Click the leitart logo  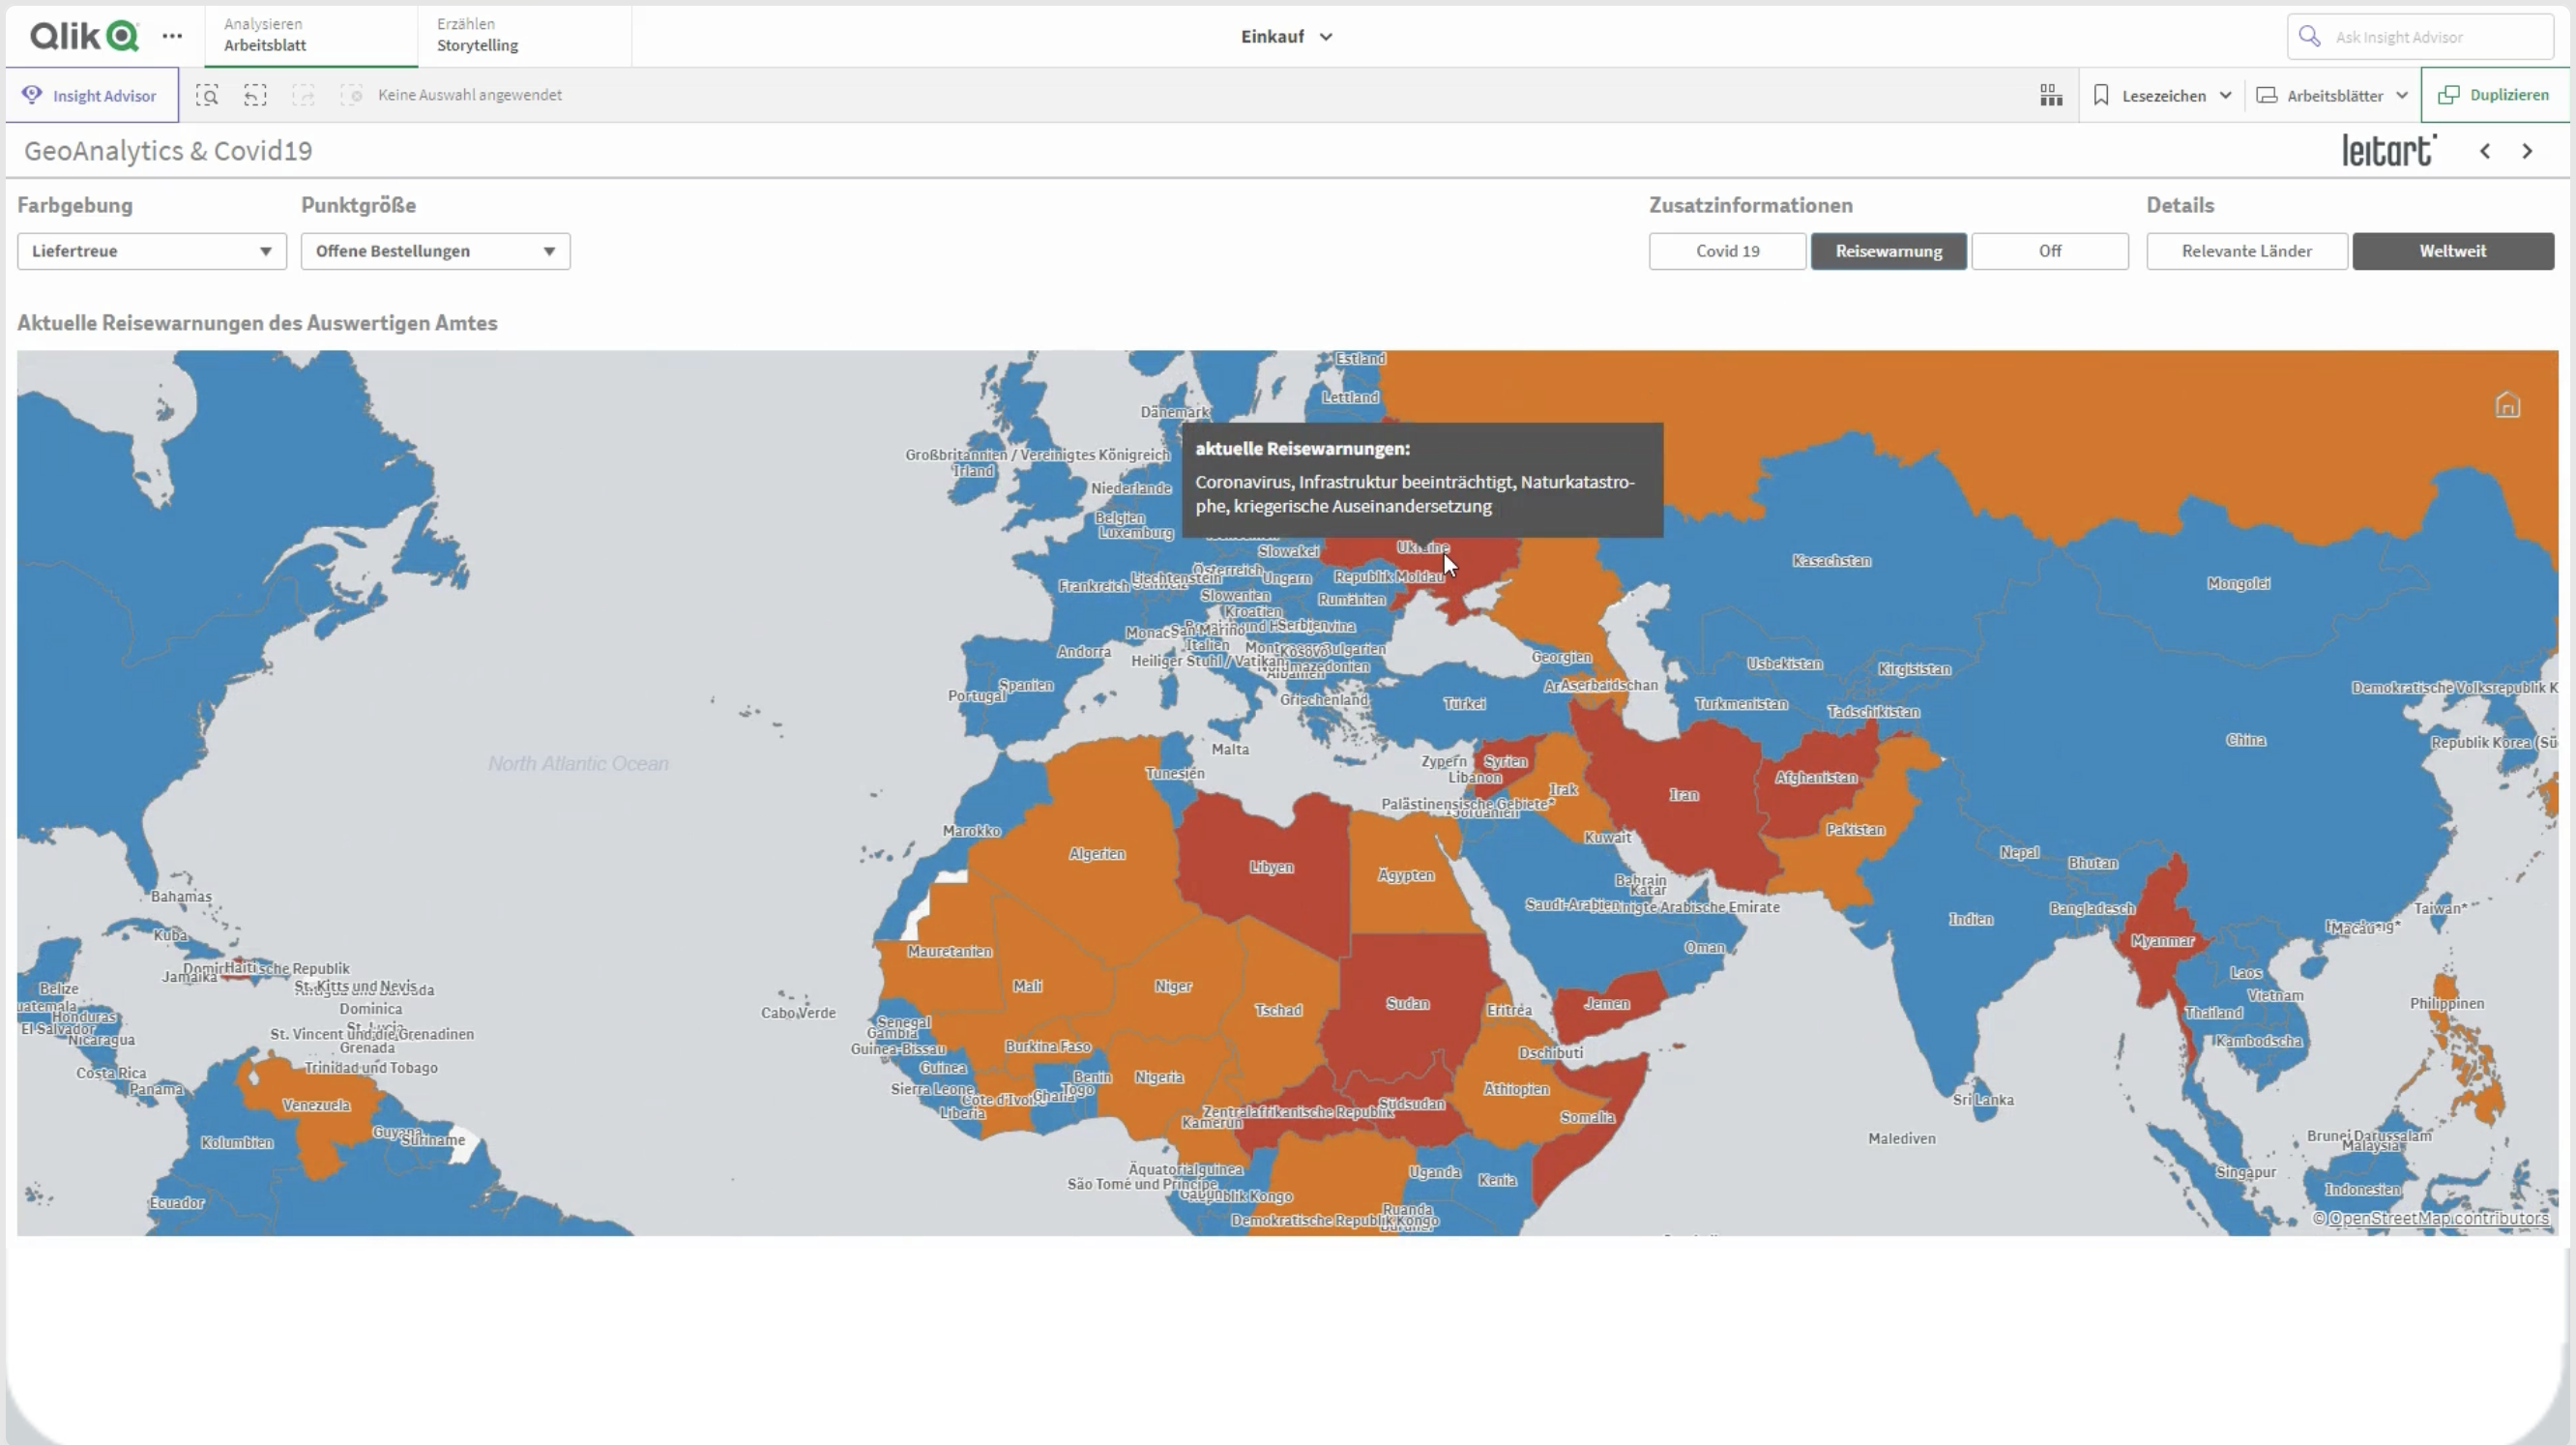(2389, 150)
